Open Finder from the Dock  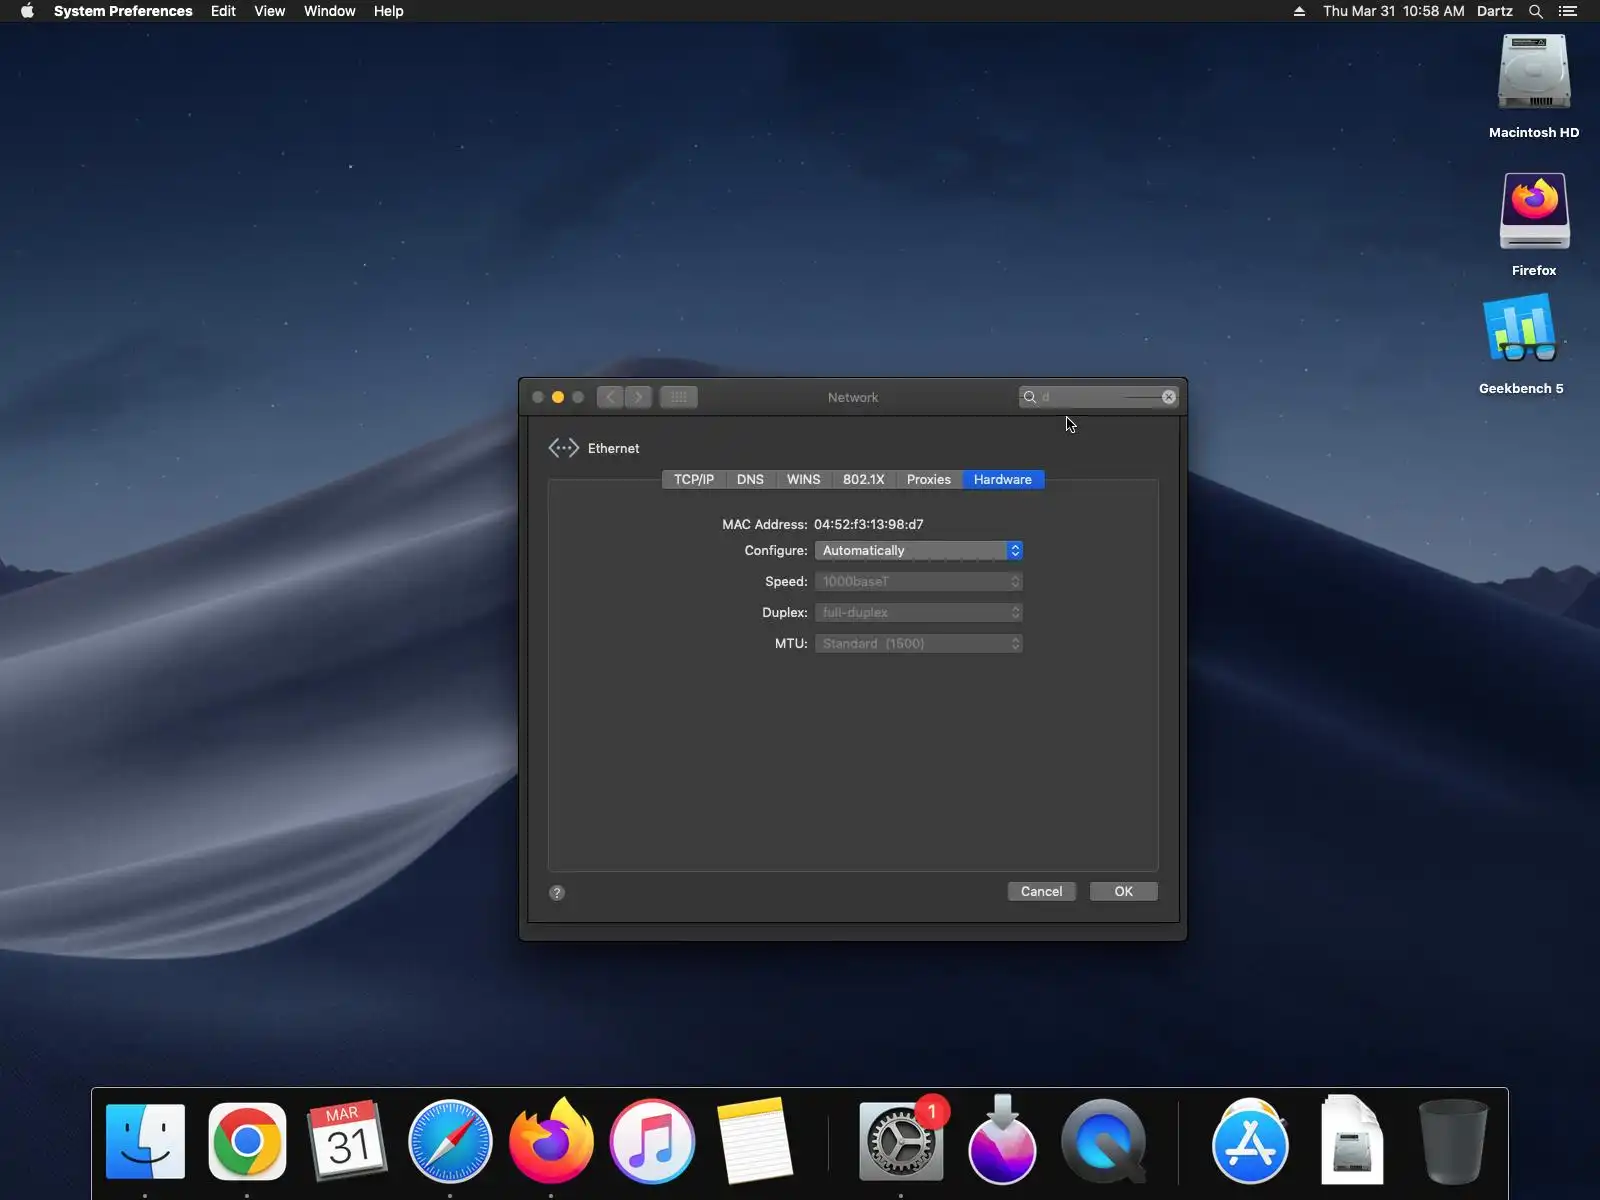tap(145, 1142)
